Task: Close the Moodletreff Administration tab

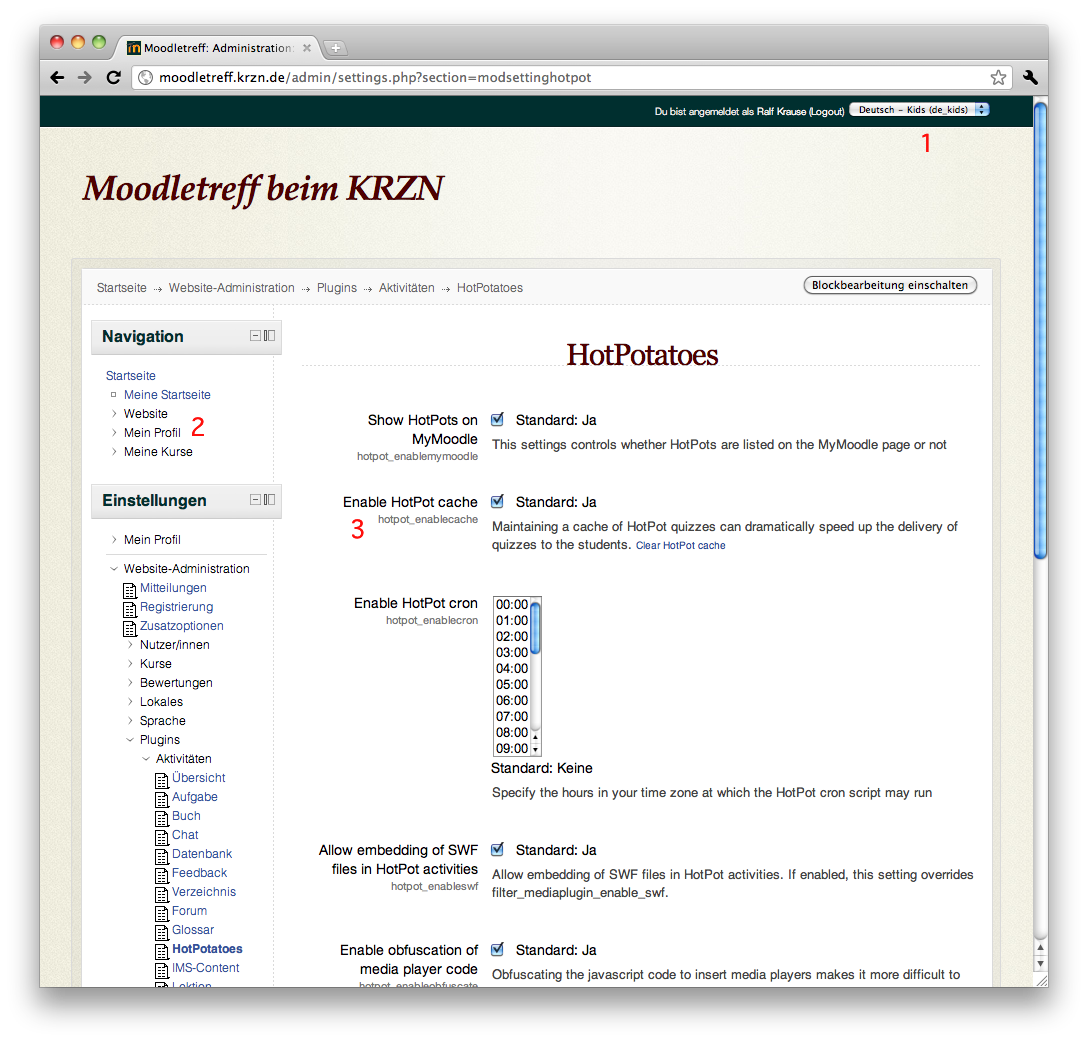Action: pyautogui.click(x=307, y=48)
